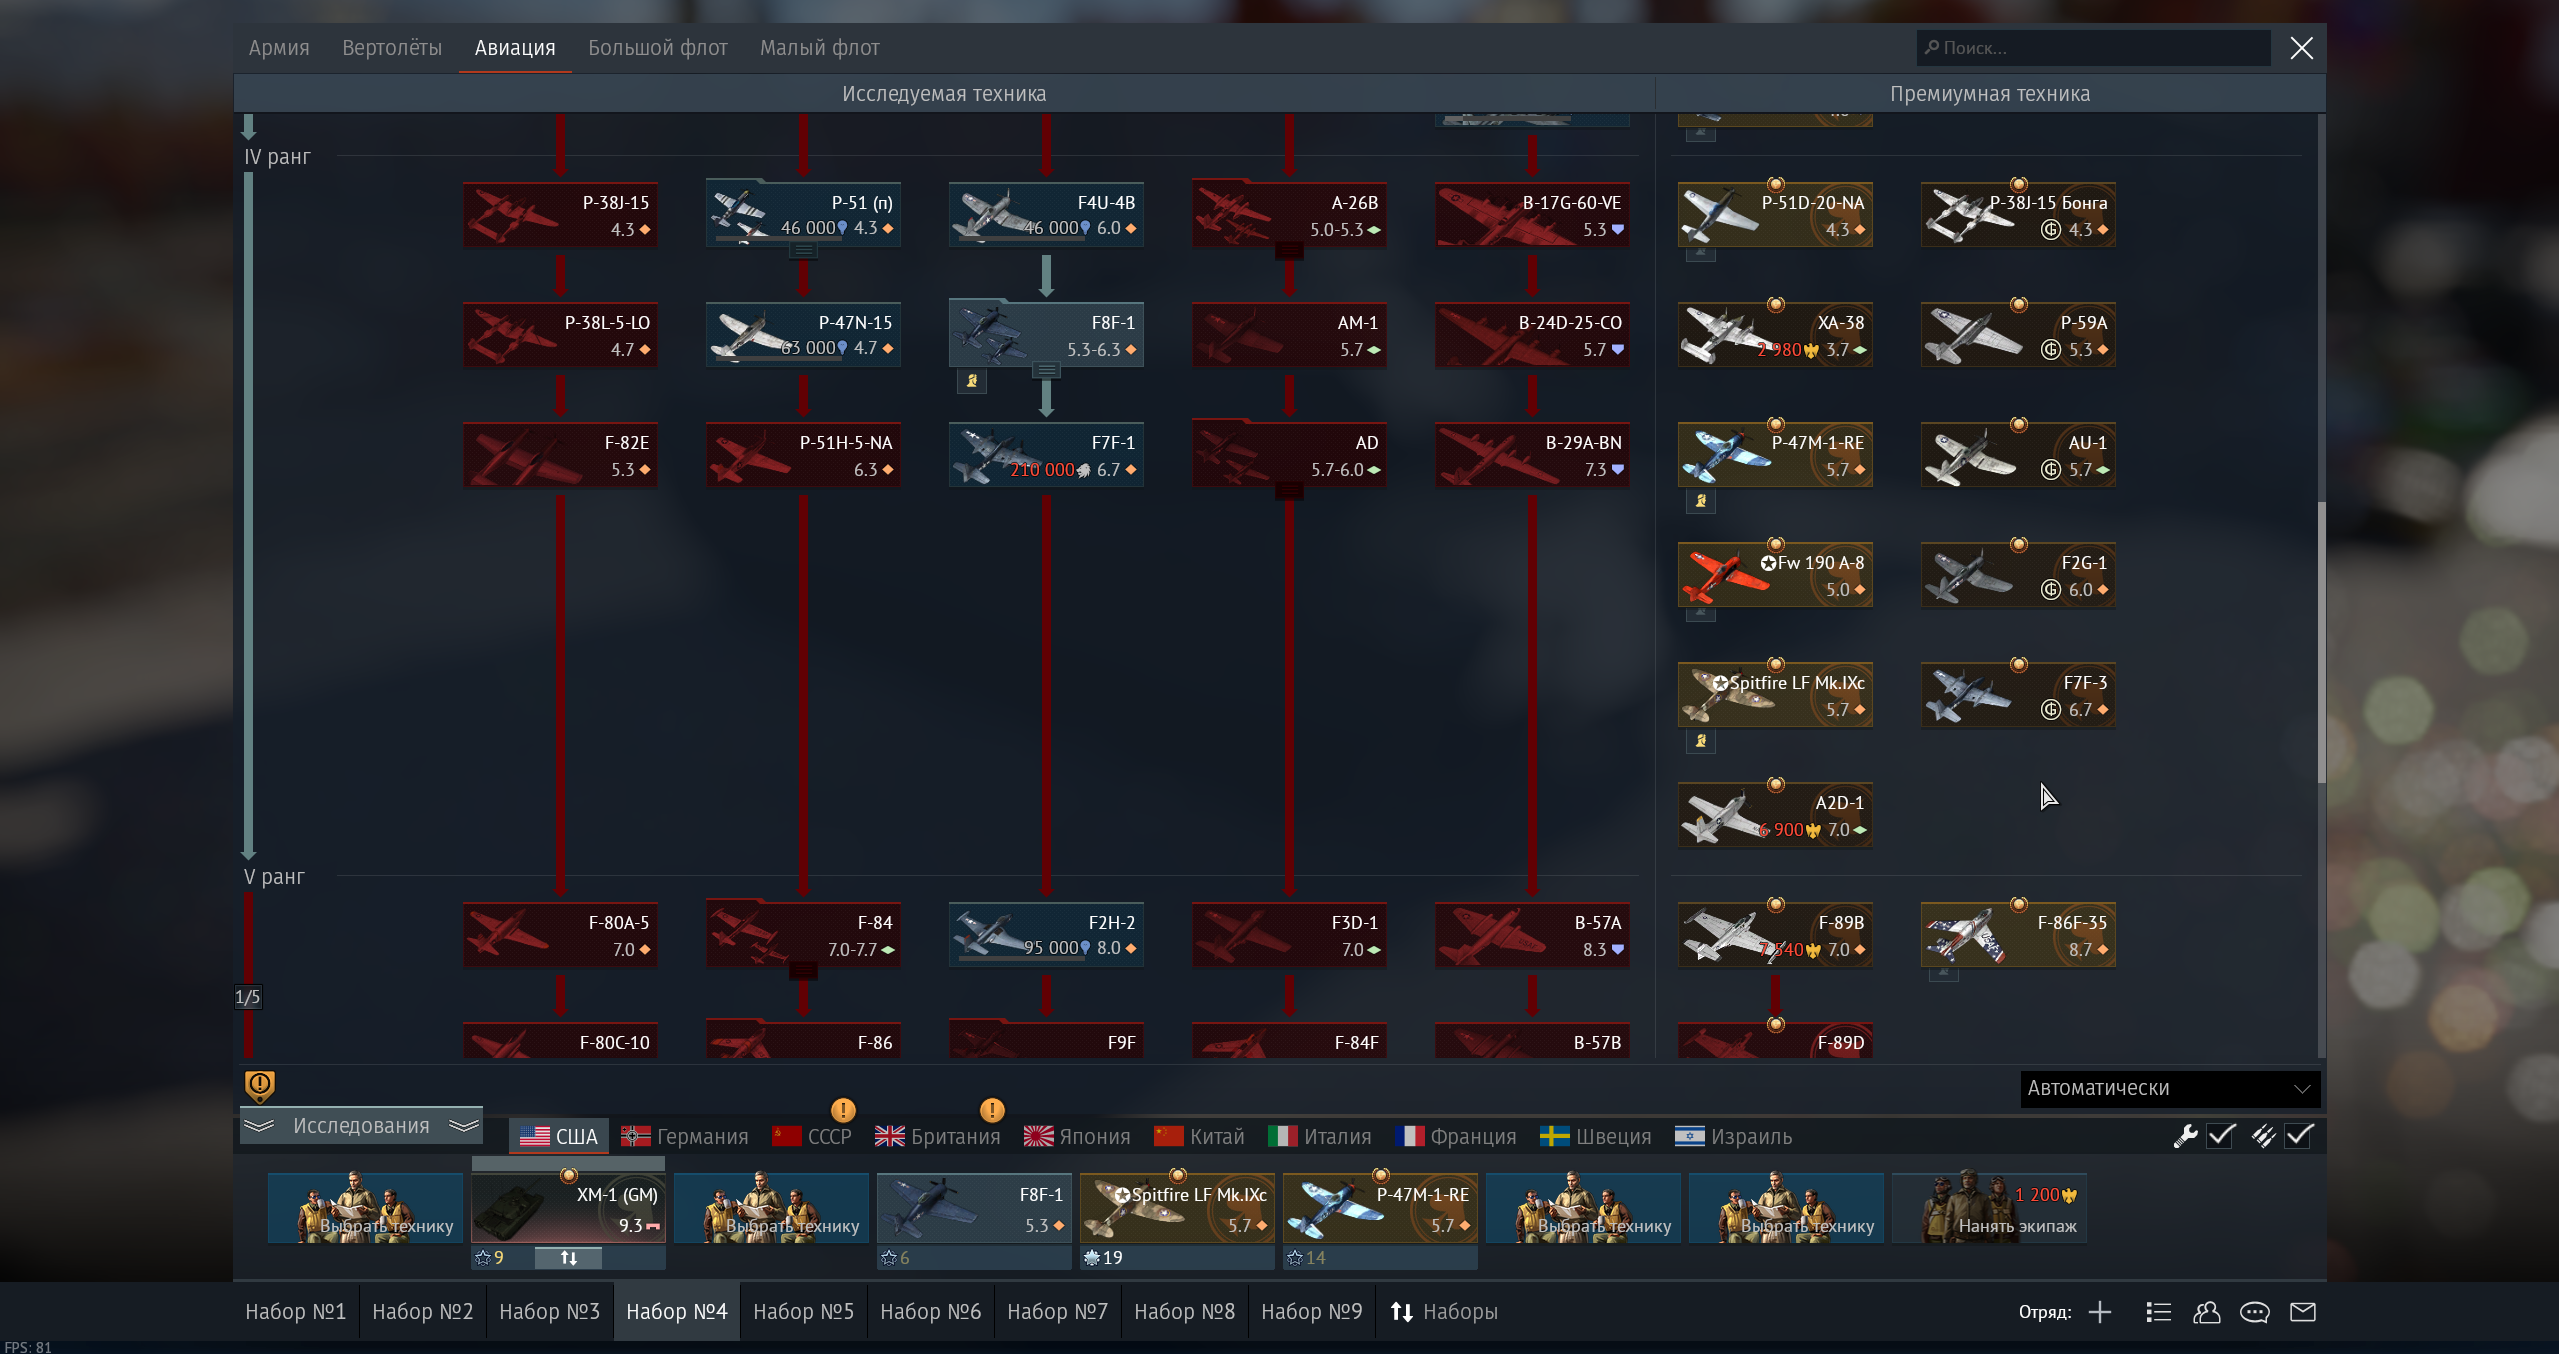Click the research tree vertical scrollbar
The height and width of the screenshot is (1354, 2559).
tap(2321, 640)
